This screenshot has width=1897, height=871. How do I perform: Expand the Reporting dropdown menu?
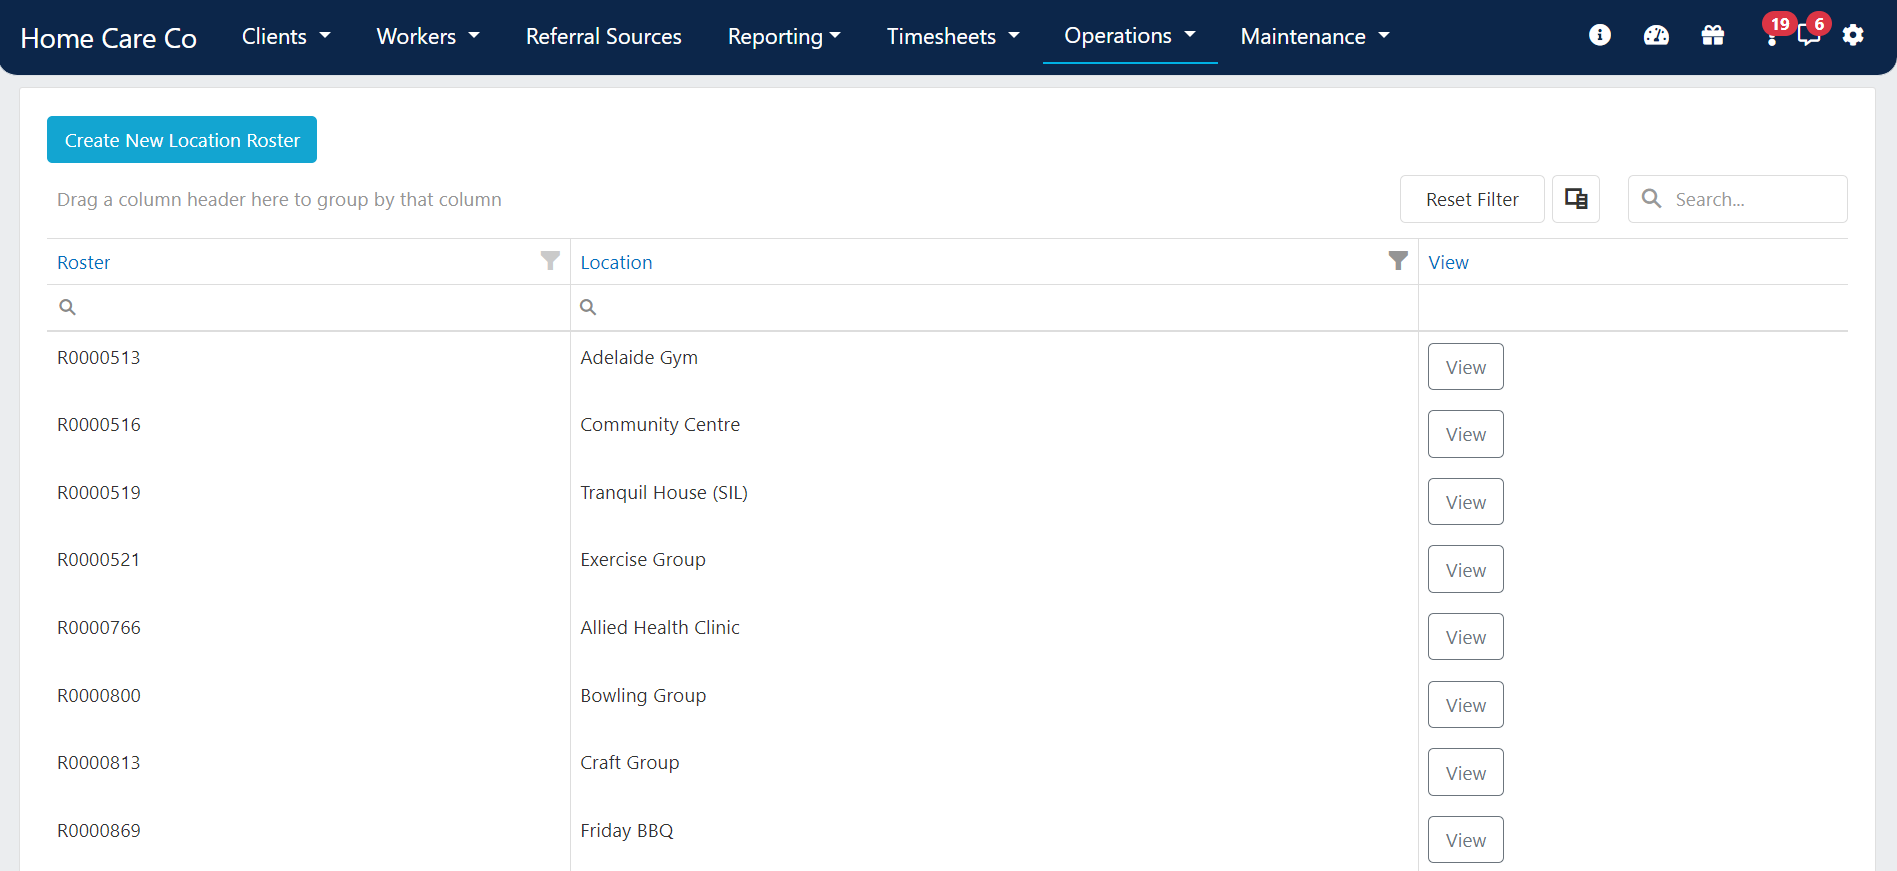click(x=784, y=36)
